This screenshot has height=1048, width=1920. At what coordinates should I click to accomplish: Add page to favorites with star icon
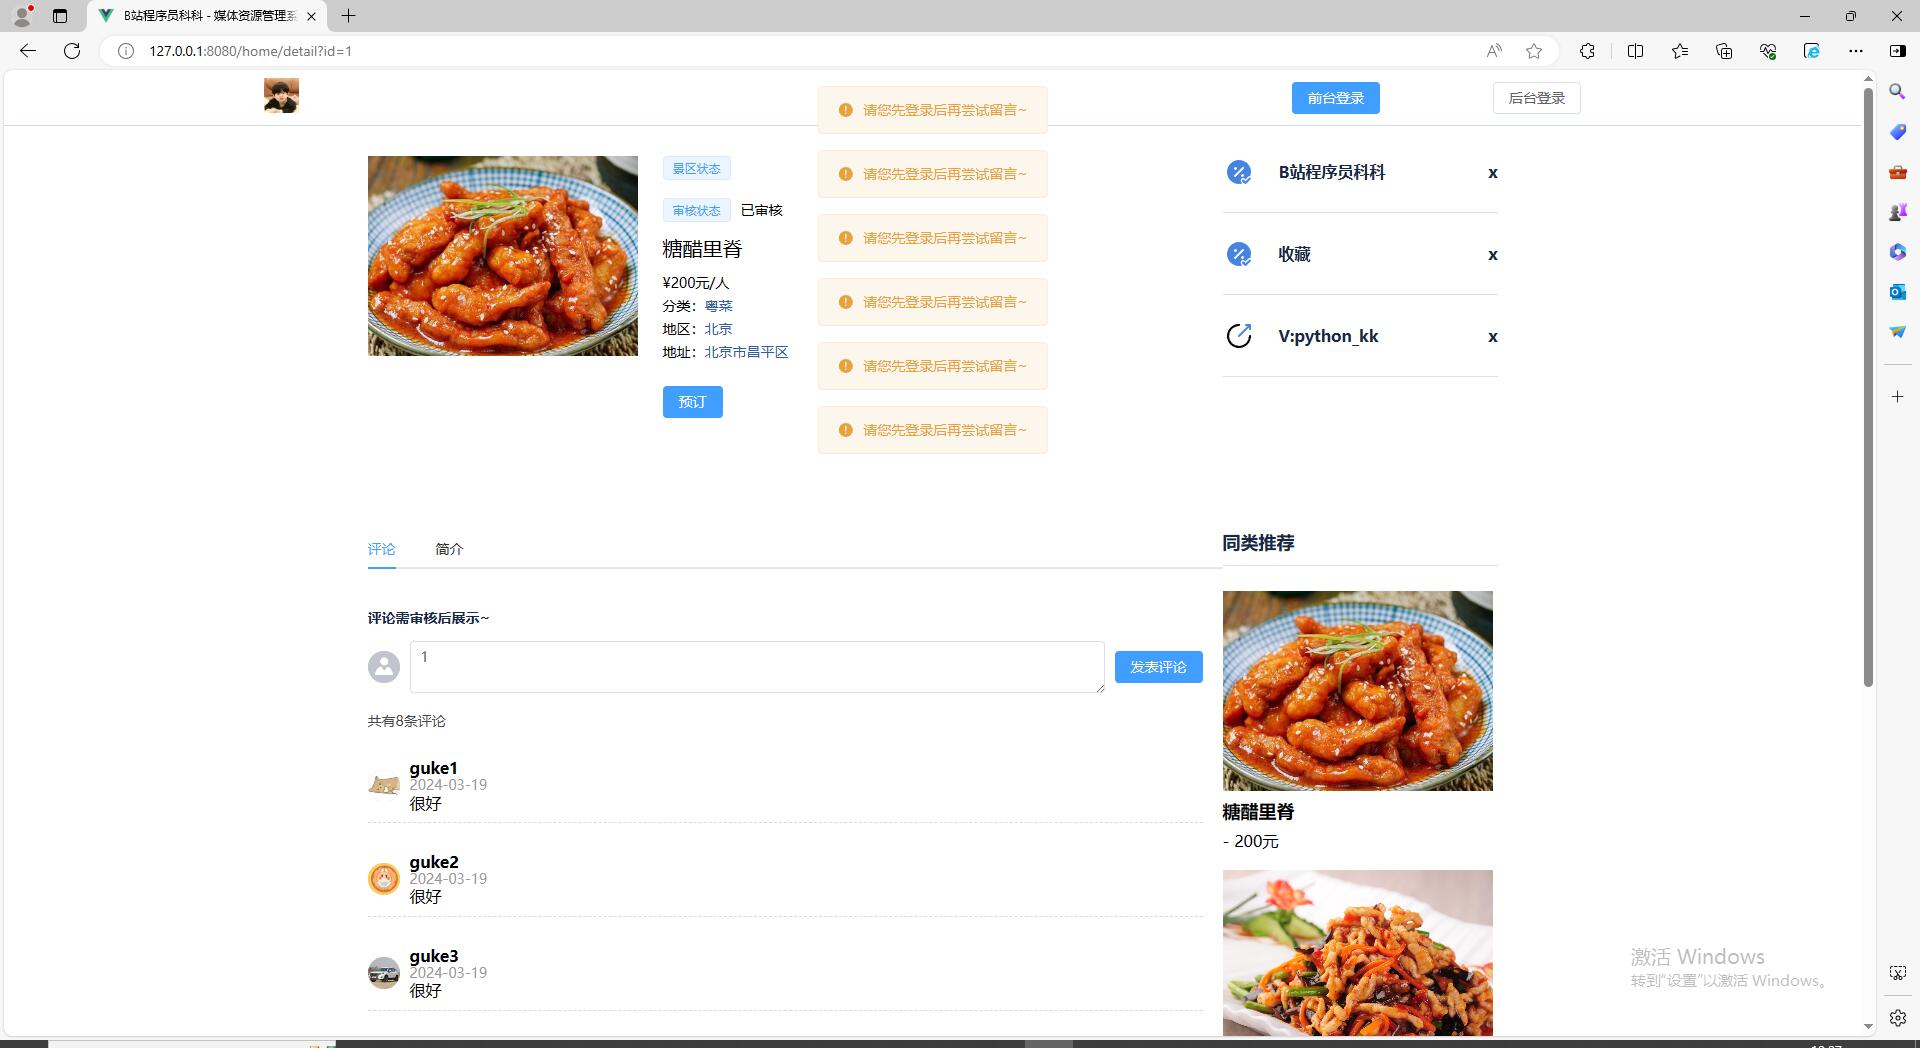pyautogui.click(x=1534, y=51)
